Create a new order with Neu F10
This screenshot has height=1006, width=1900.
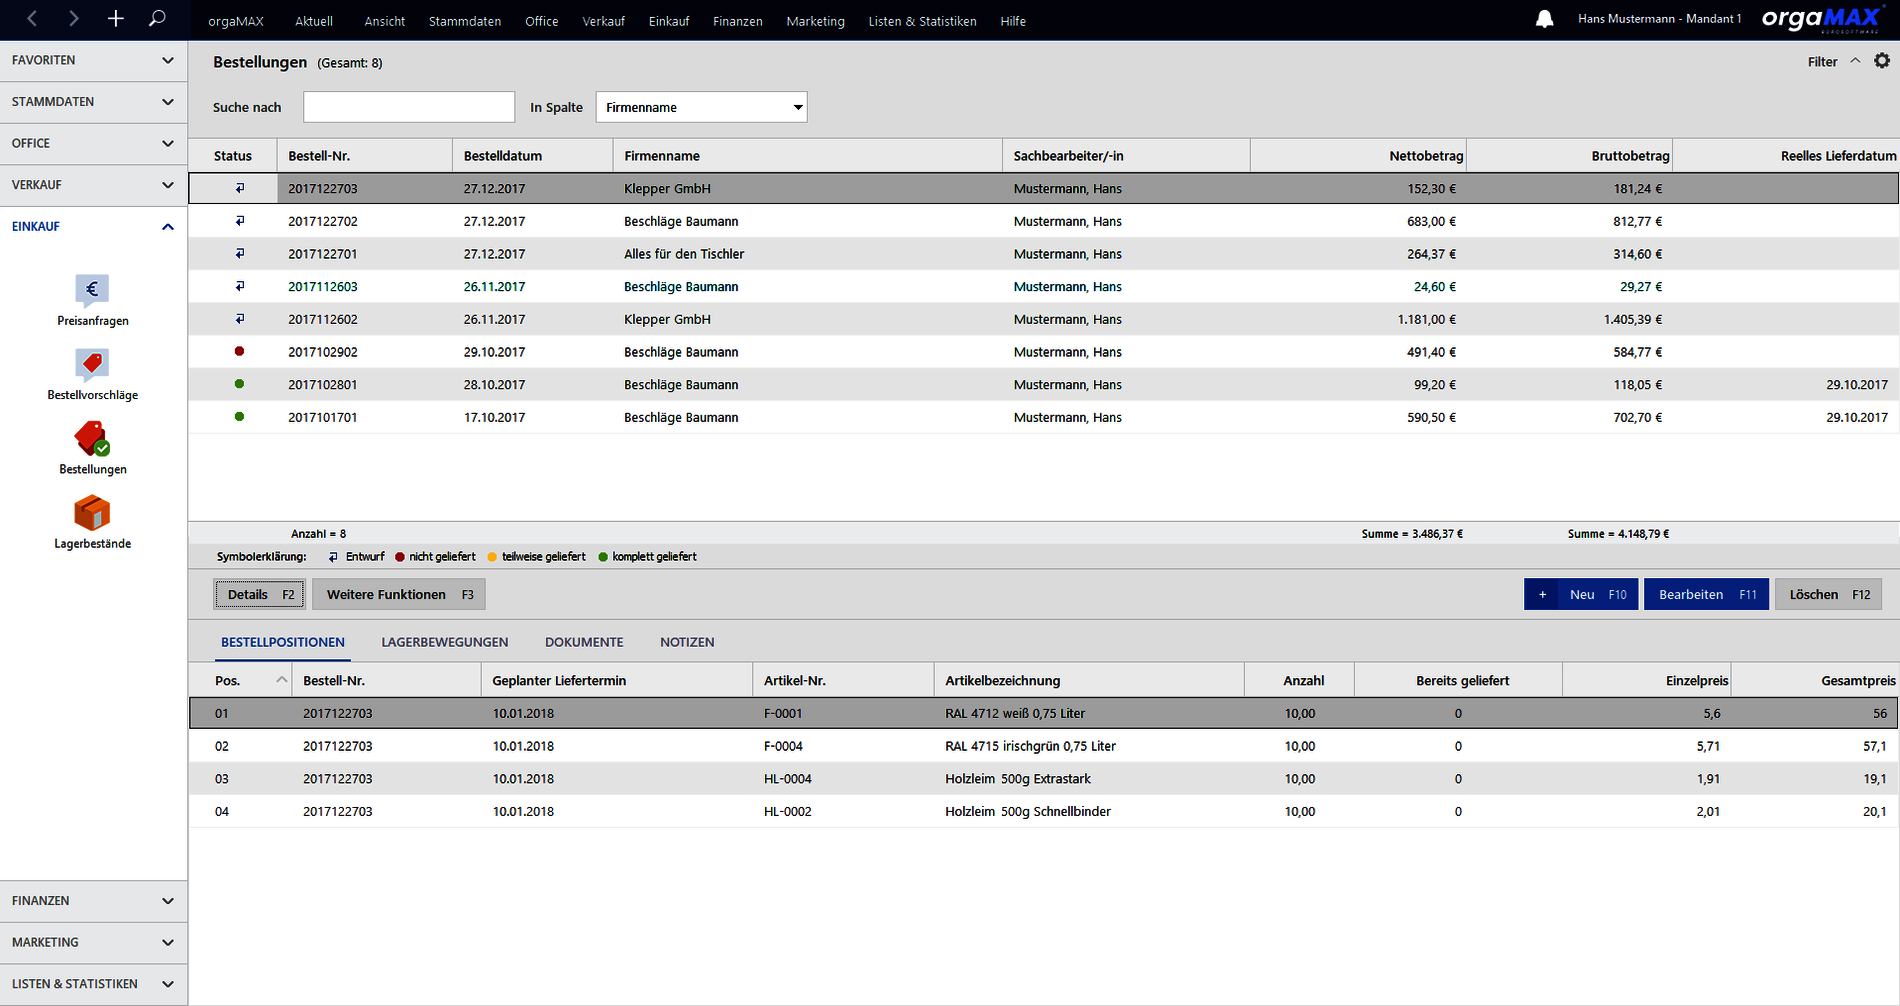click(x=1581, y=594)
